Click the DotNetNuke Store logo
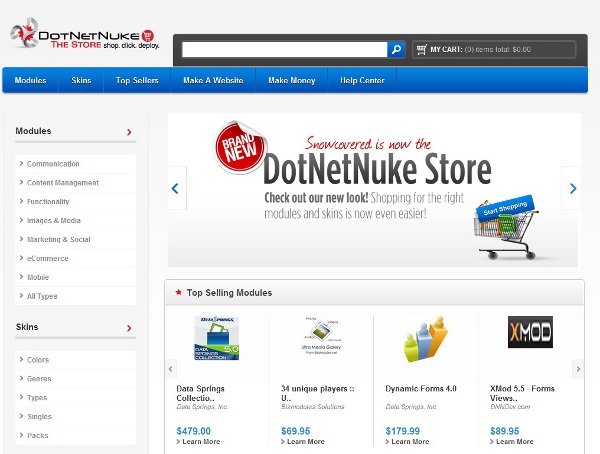This screenshot has height=454, width=600. click(x=85, y=35)
